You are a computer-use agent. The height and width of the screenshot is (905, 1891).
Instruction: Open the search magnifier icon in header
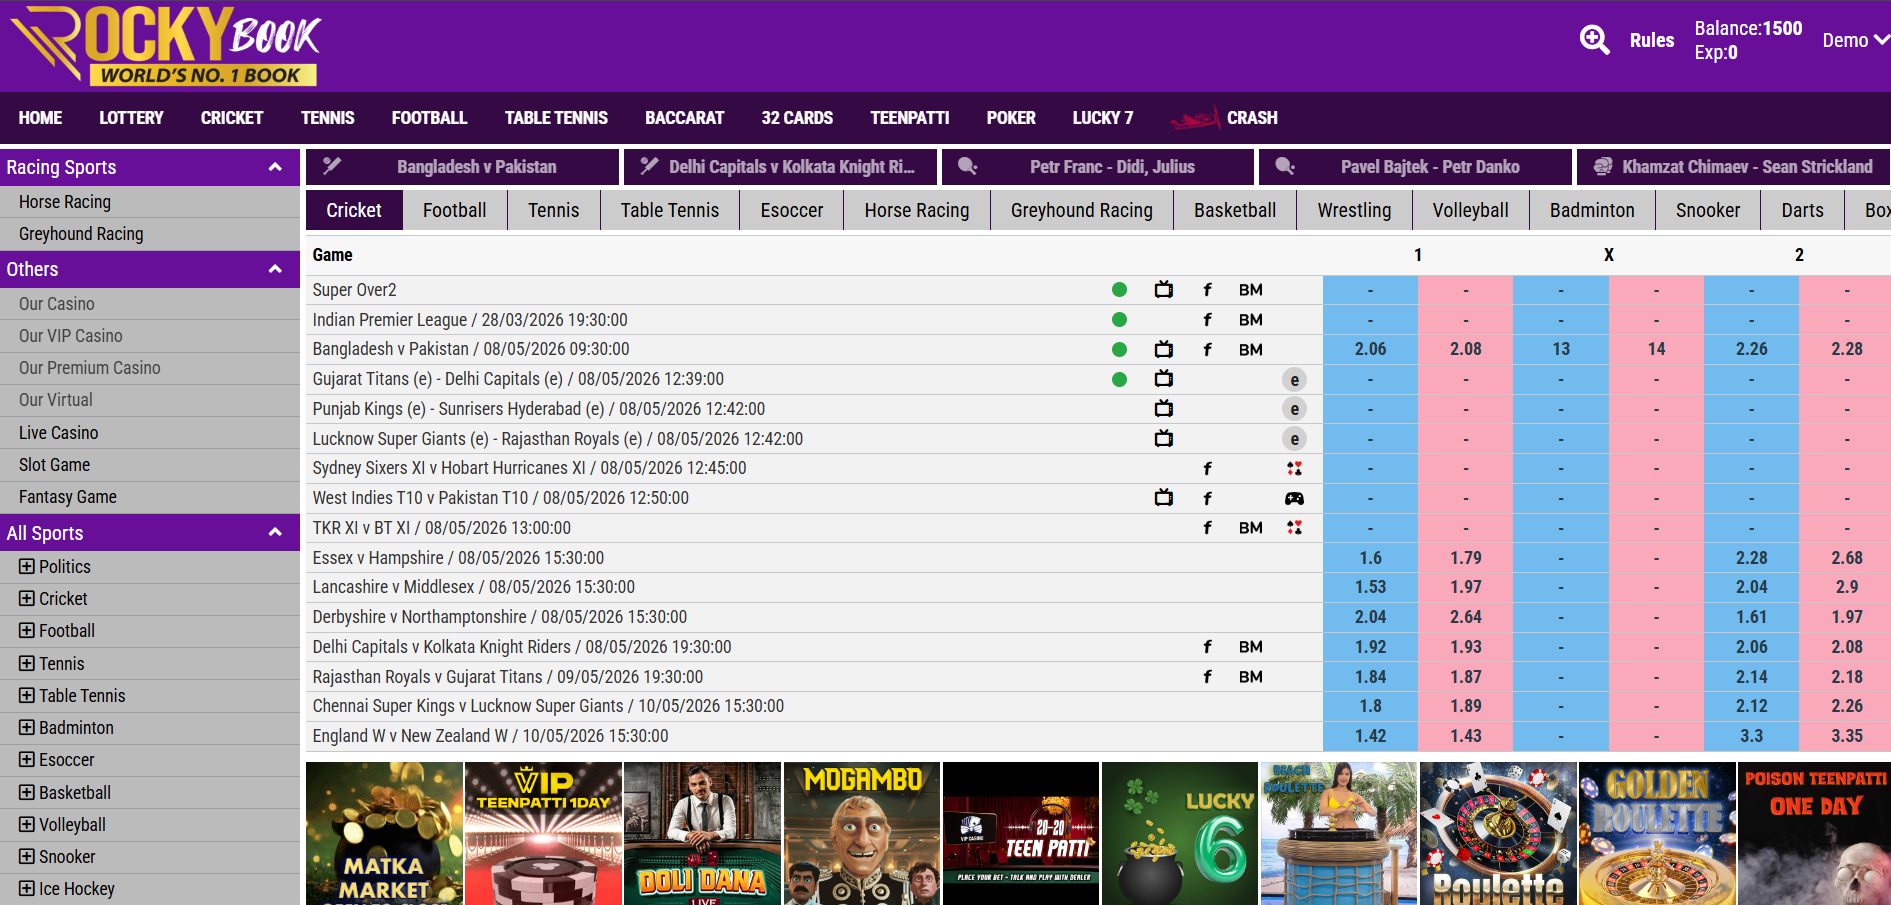tap(1594, 40)
